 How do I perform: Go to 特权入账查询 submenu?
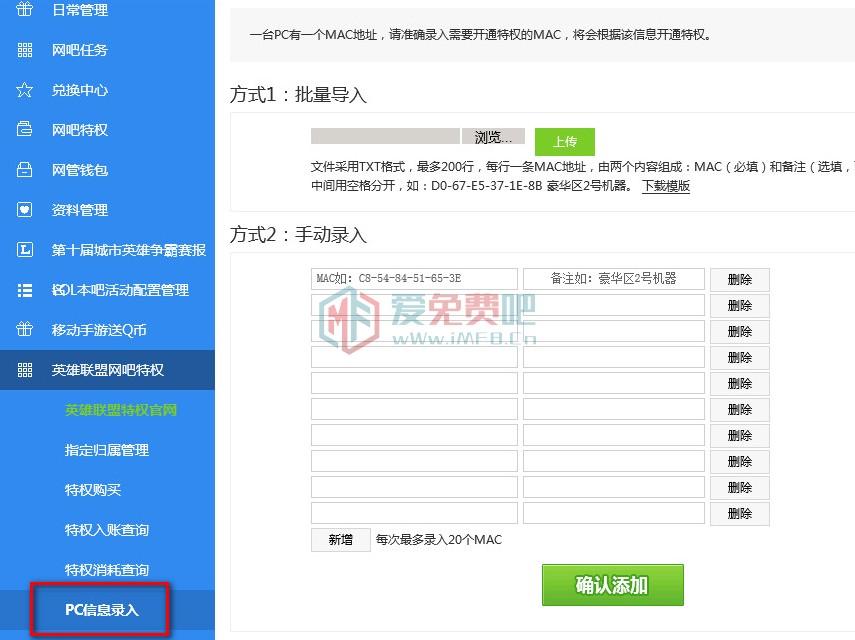tap(107, 530)
